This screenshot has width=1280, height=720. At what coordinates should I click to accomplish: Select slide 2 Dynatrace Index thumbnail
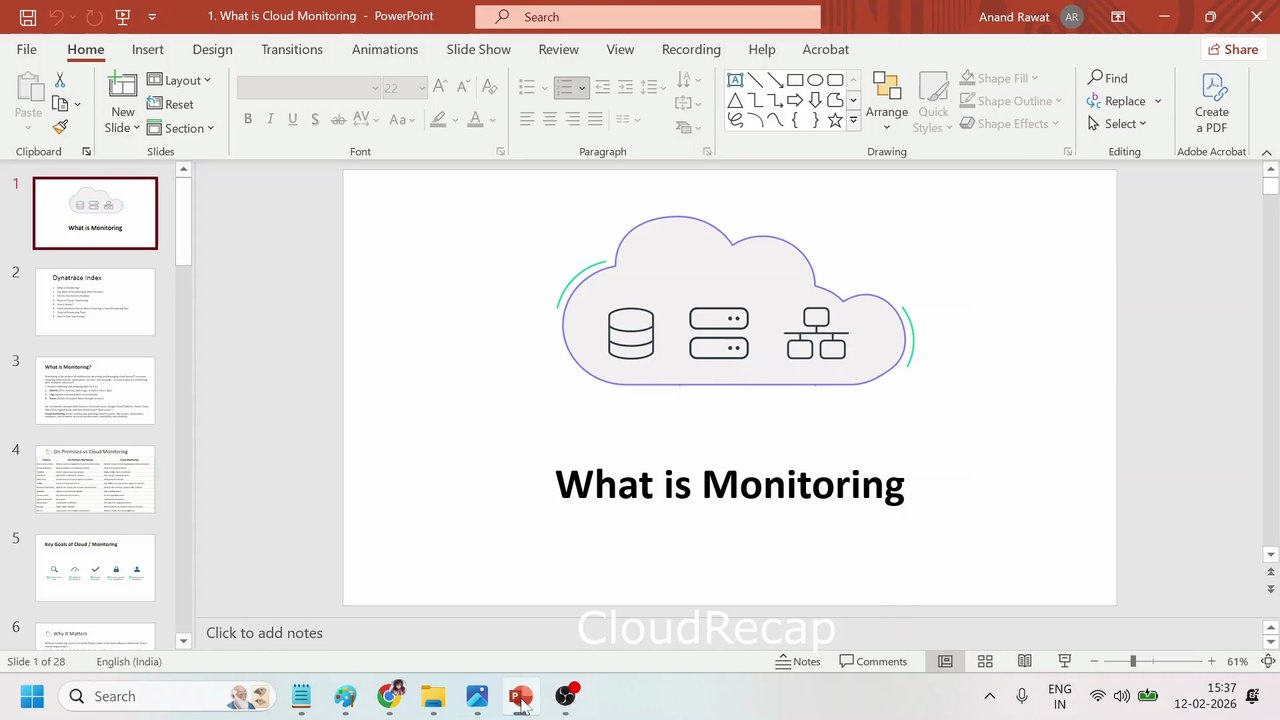(95, 302)
